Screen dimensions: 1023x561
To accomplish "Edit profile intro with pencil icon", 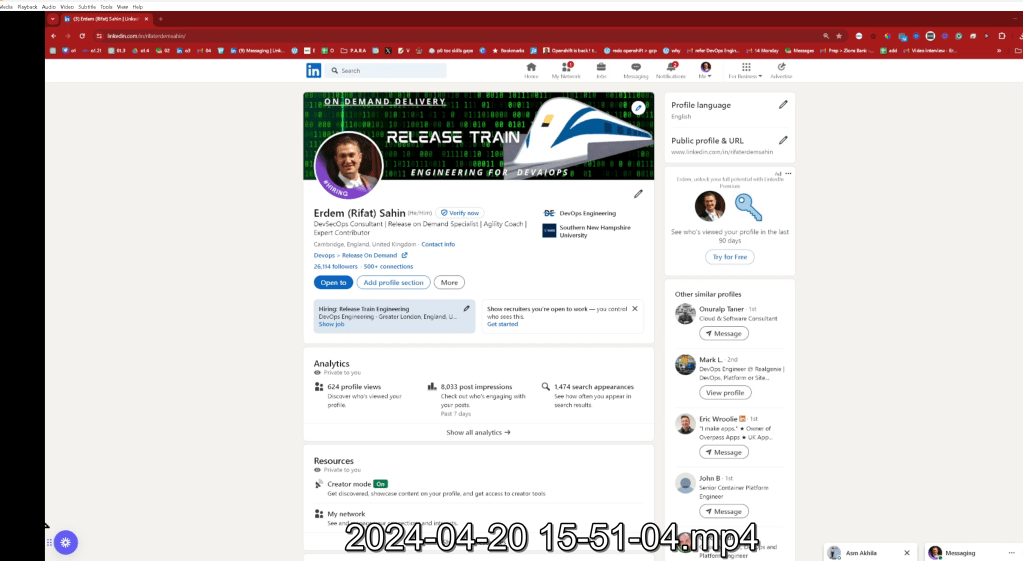I will pyautogui.click(x=638, y=194).
